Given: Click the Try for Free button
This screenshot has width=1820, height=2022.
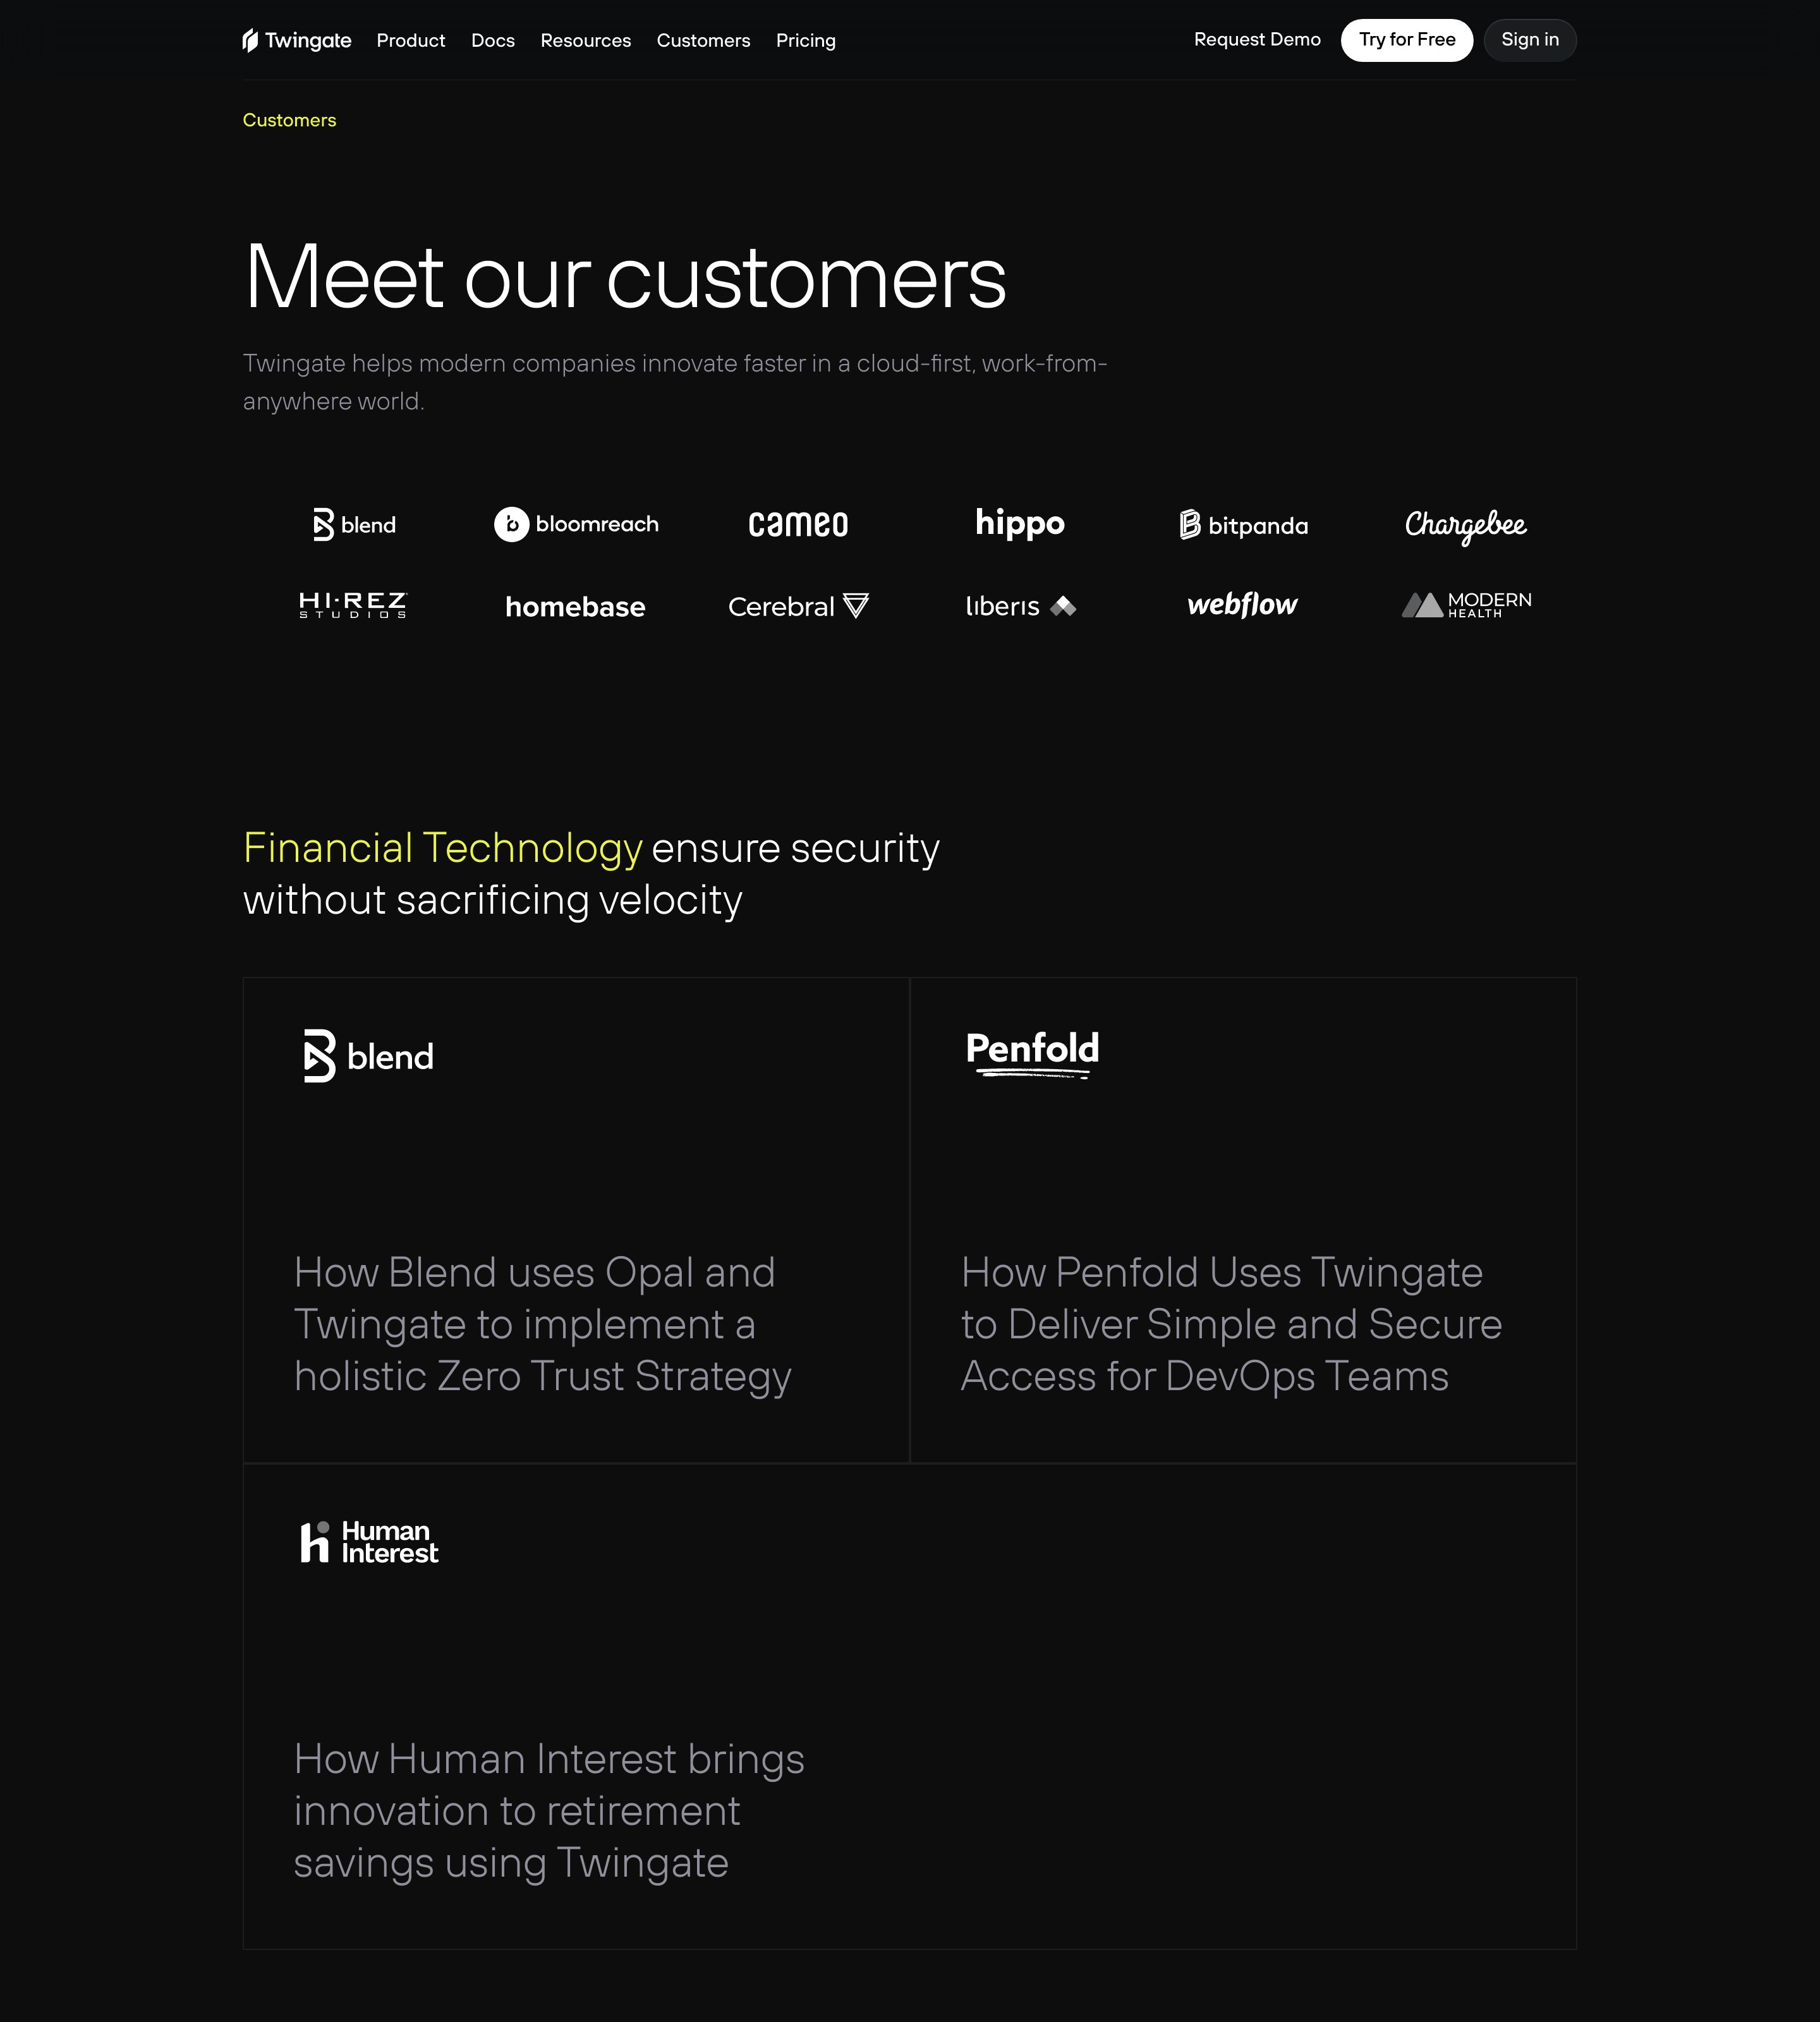Looking at the screenshot, I should 1407,40.
